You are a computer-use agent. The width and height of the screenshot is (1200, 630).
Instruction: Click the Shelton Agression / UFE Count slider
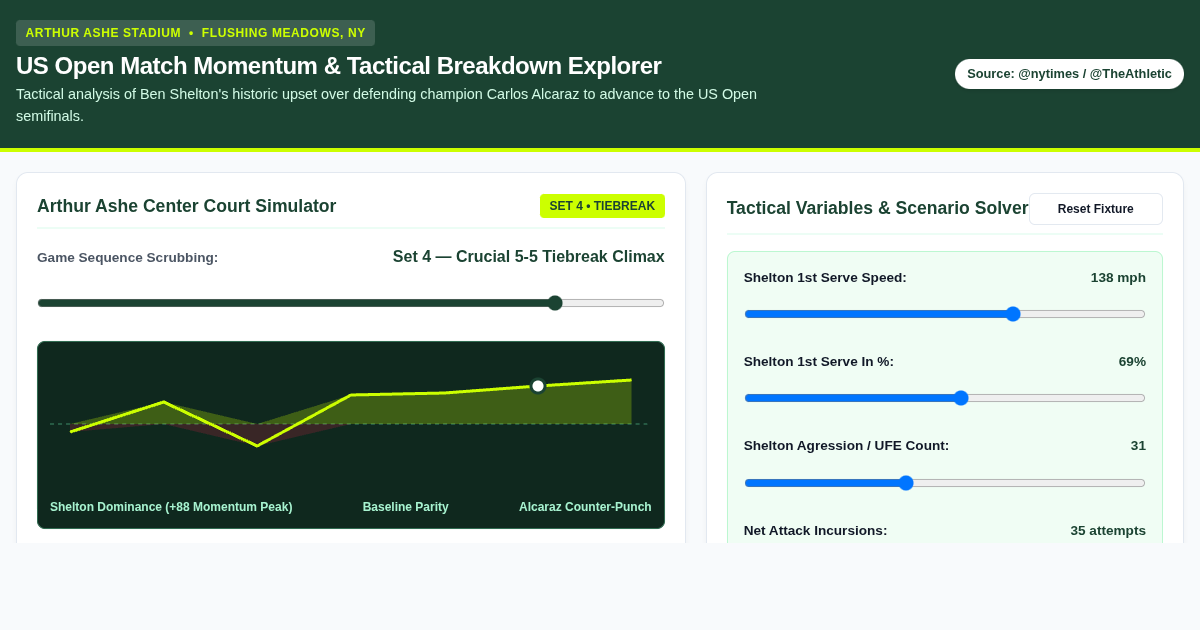(945, 483)
